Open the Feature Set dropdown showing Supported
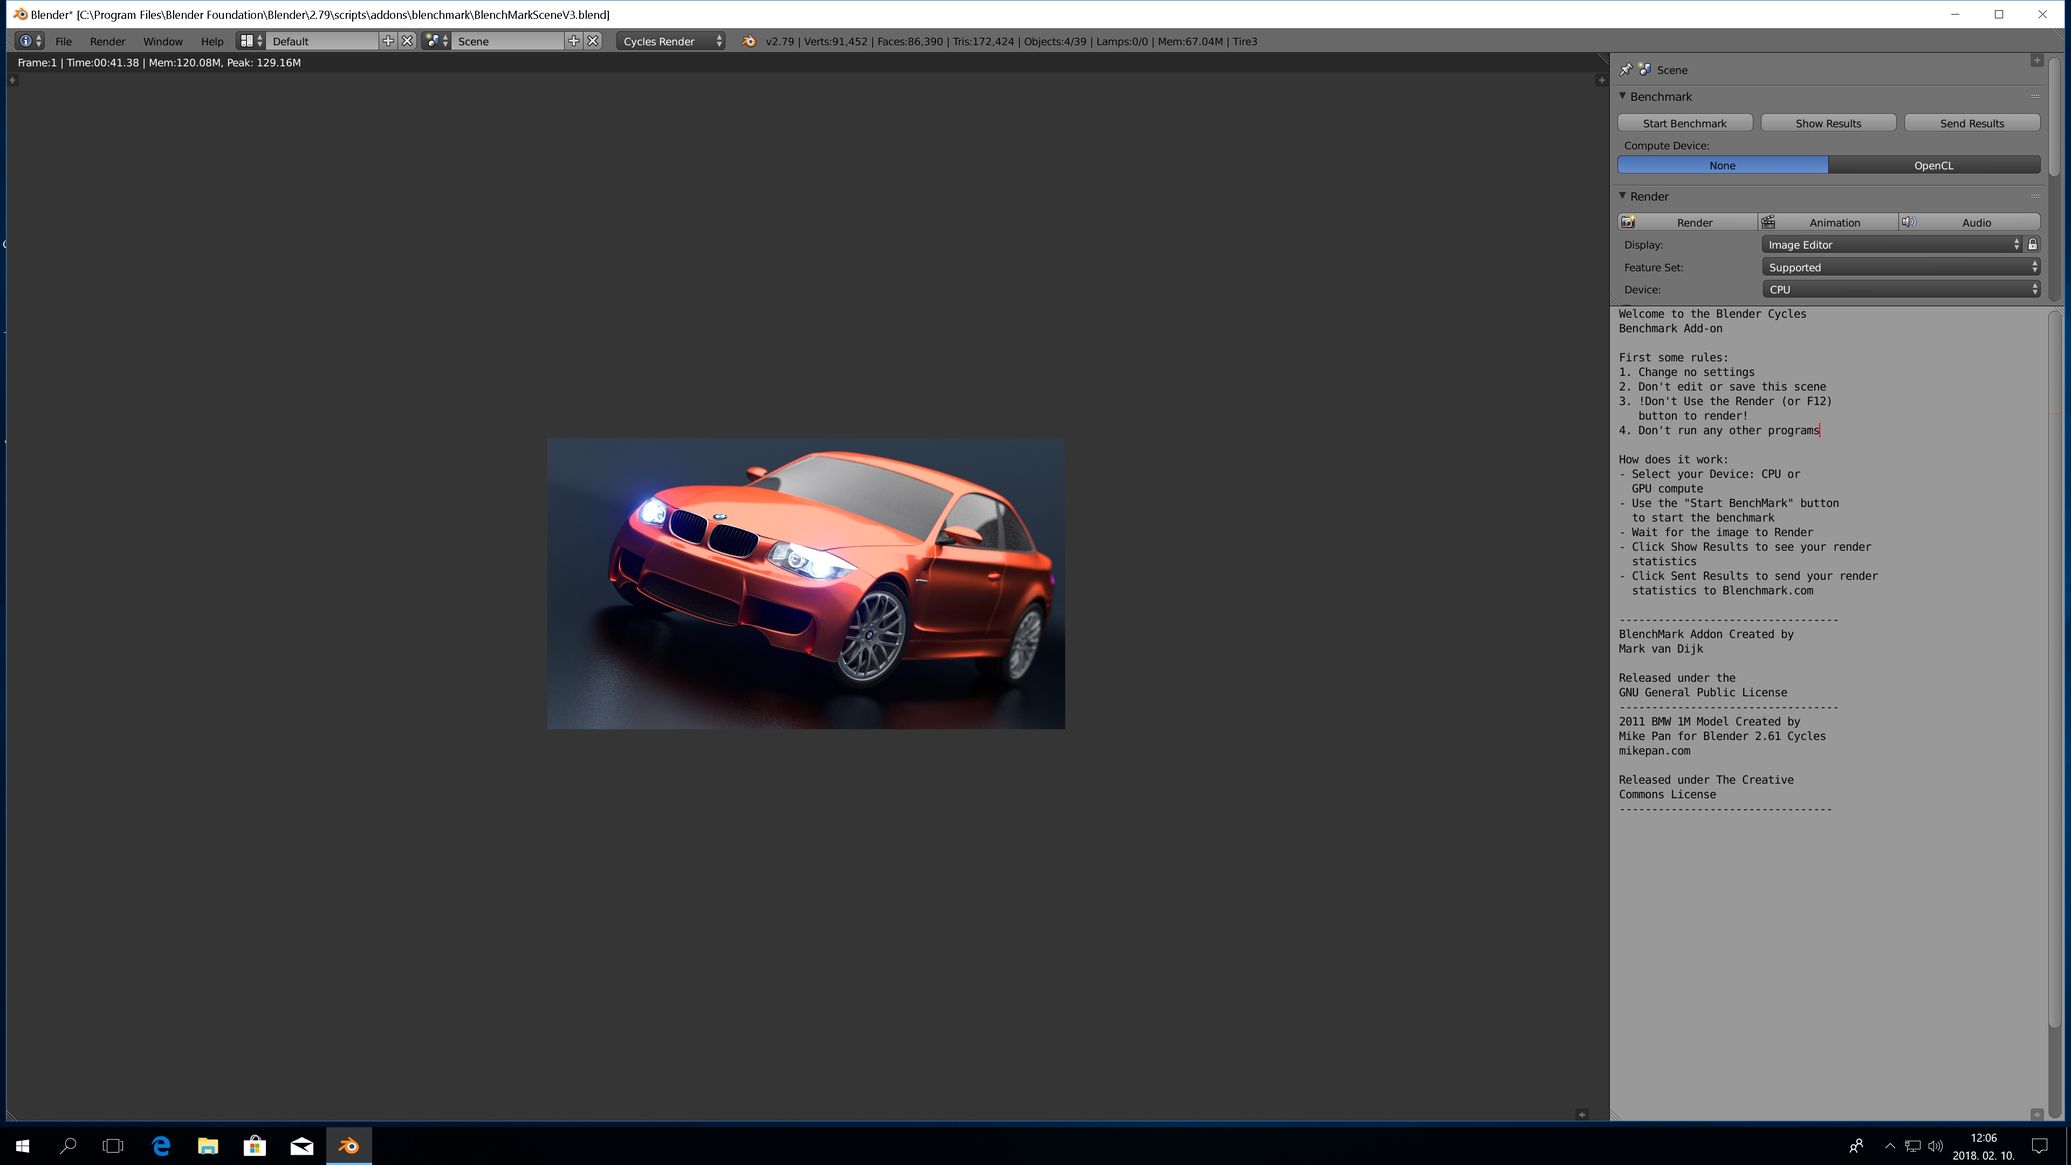Image resolution: width=2071 pixels, height=1165 pixels. [1900, 267]
